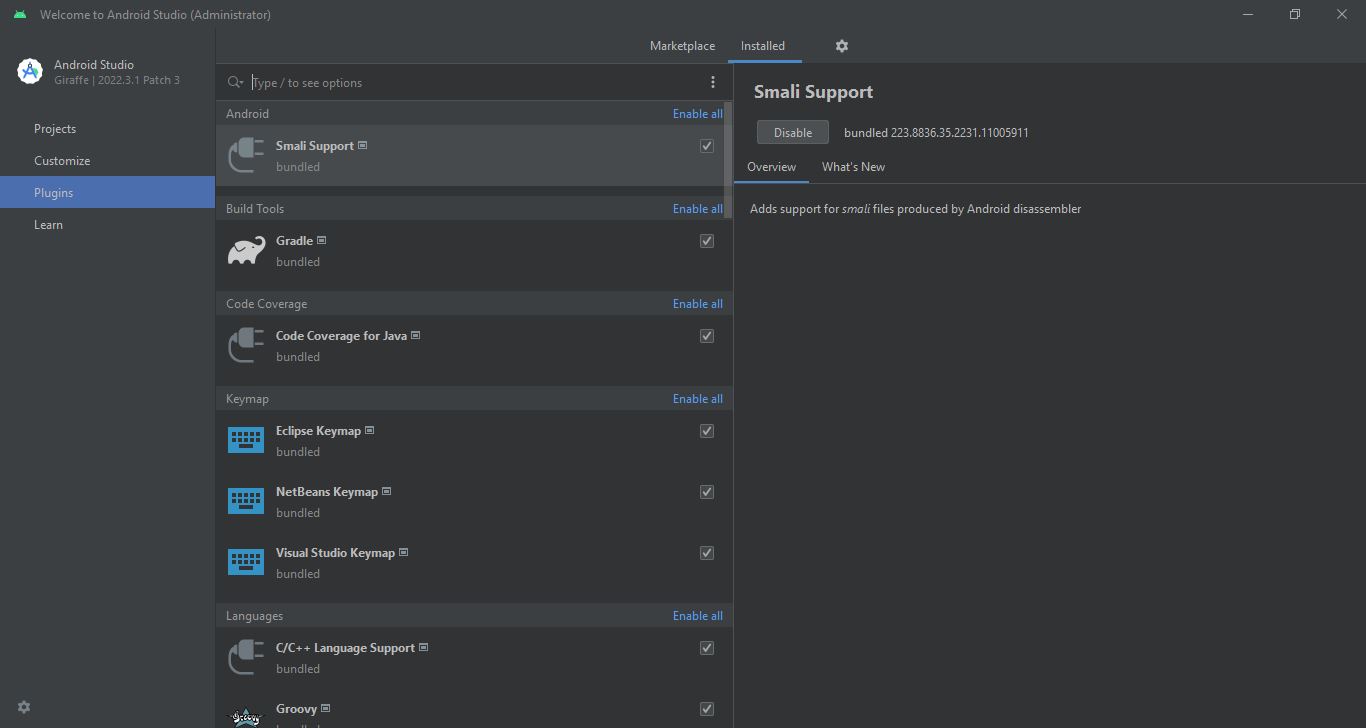Toggle Code Coverage for Java checkbox
1366x728 pixels.
(707, 335)
